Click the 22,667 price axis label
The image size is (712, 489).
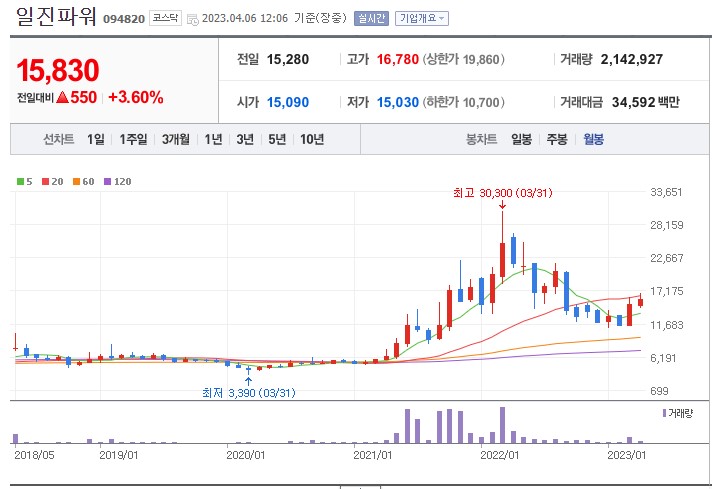coord(667,258)
